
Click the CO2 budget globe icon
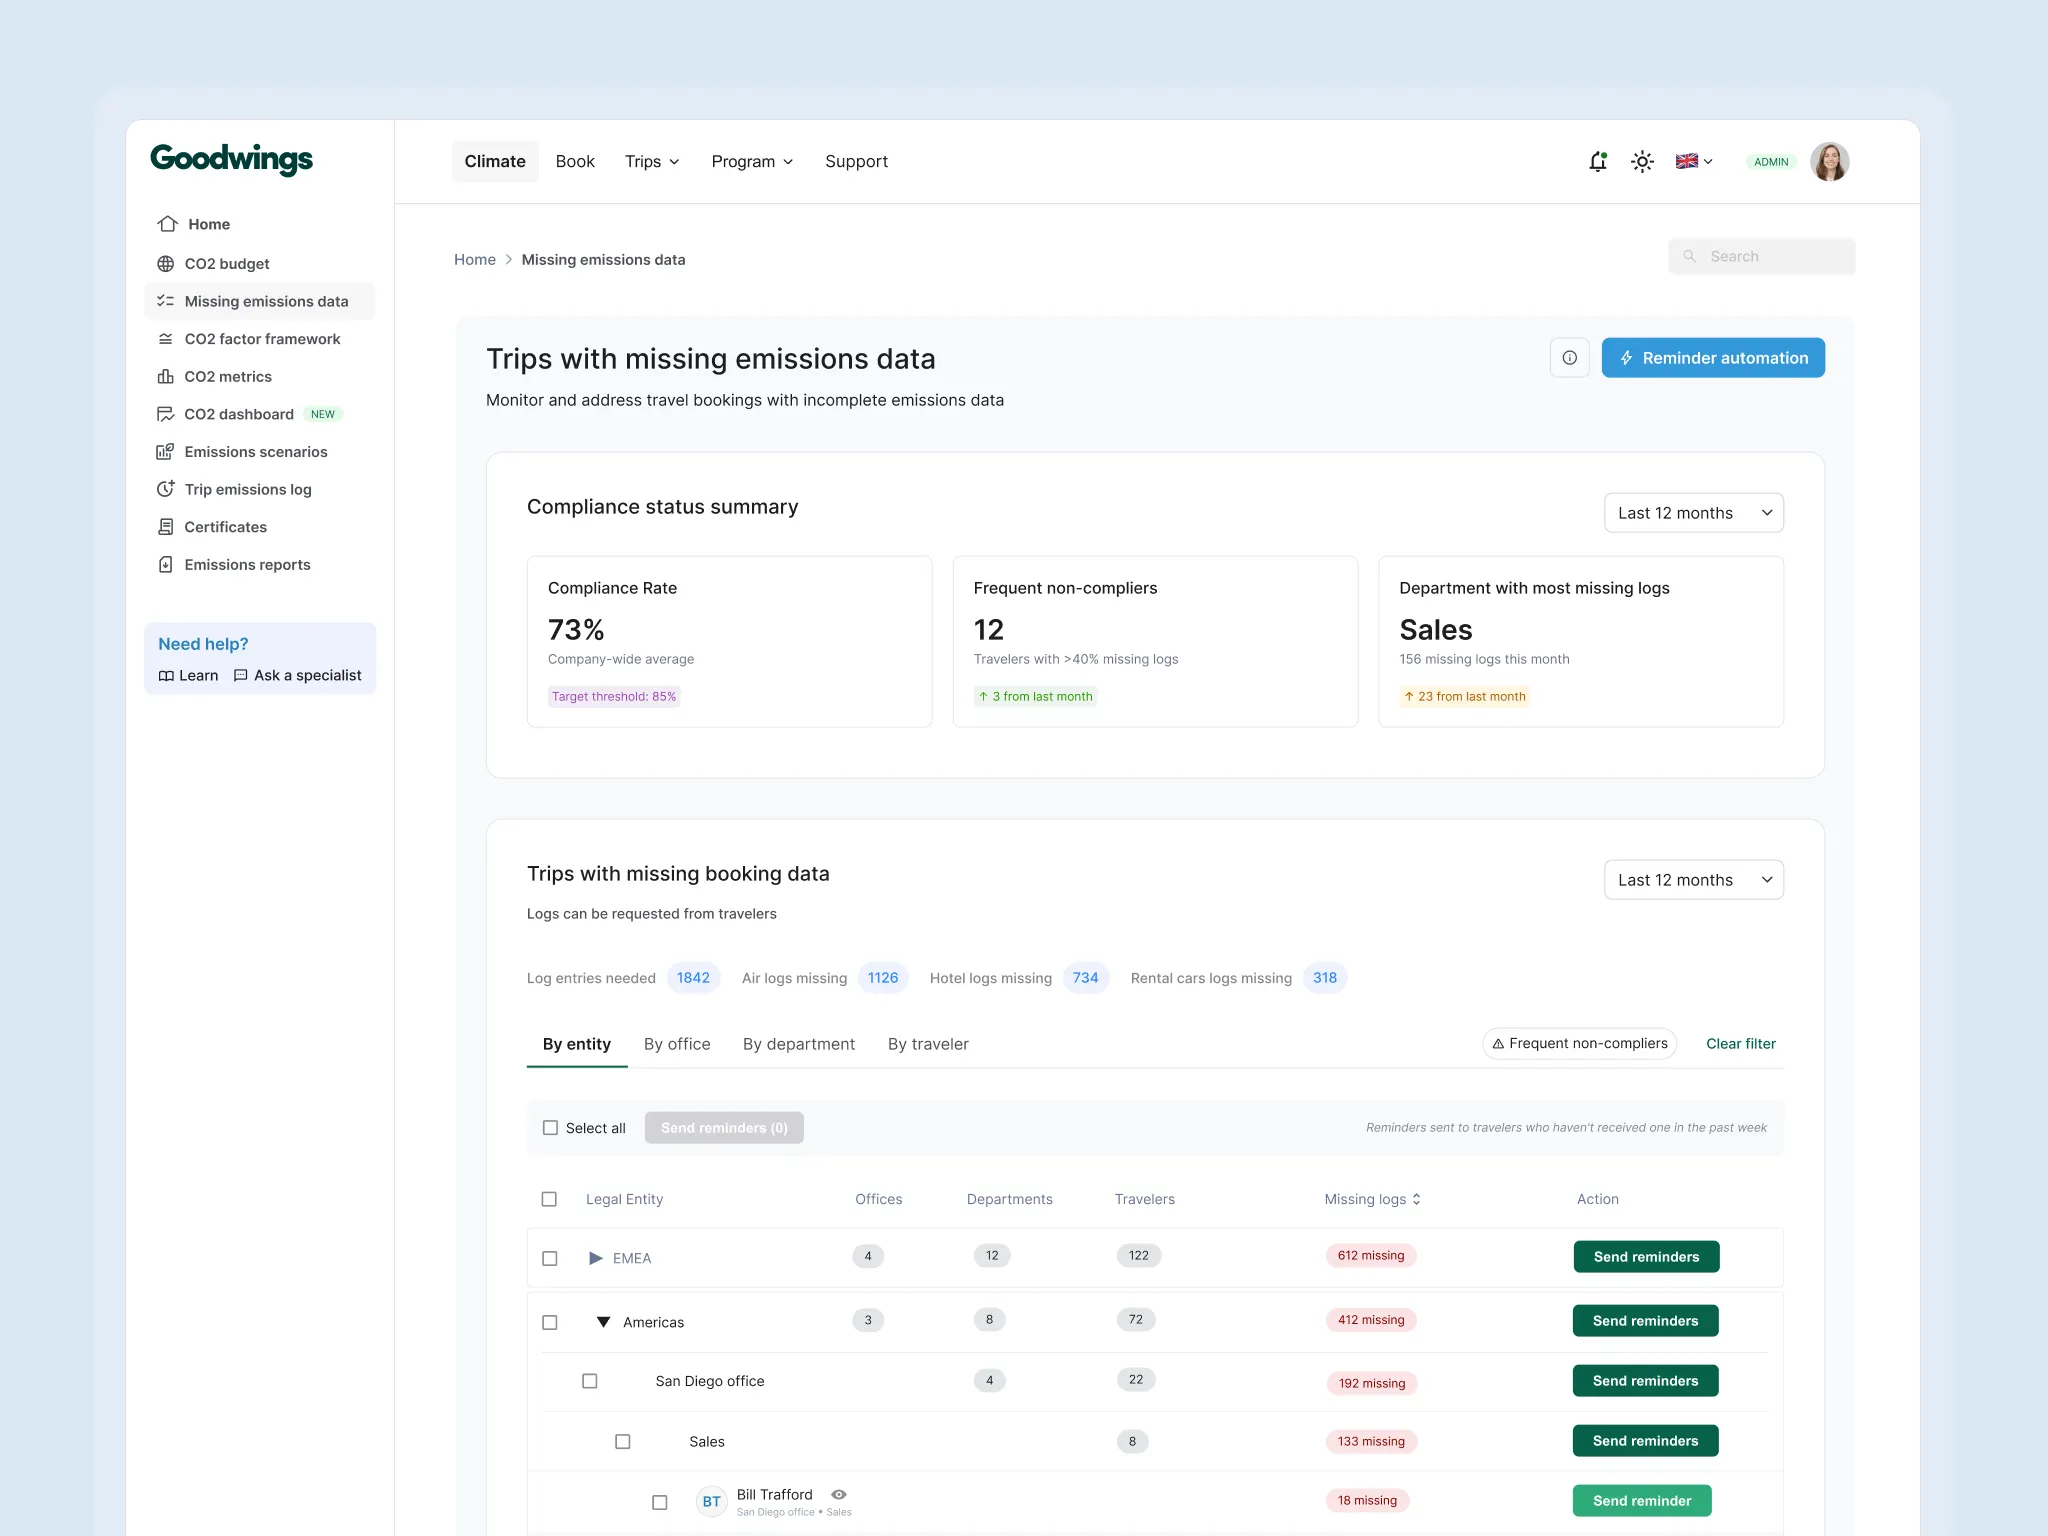pyautogui.click(x=166, y=264)
